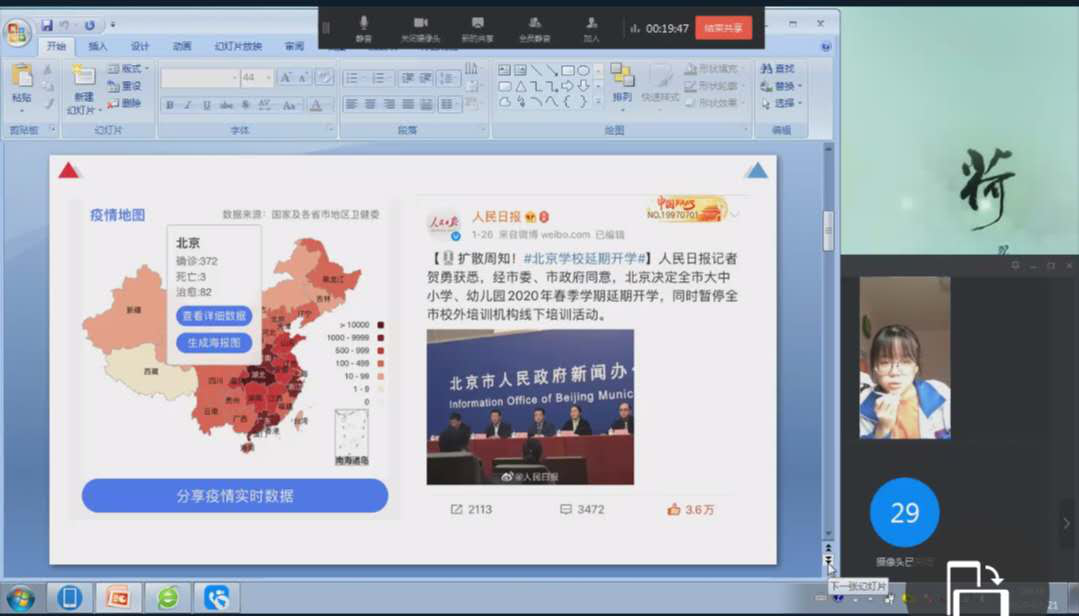Click the Reset (重设) slide button
This screenshot has width=1079, height=616.
pyautogui.click(x=125, y=86)
